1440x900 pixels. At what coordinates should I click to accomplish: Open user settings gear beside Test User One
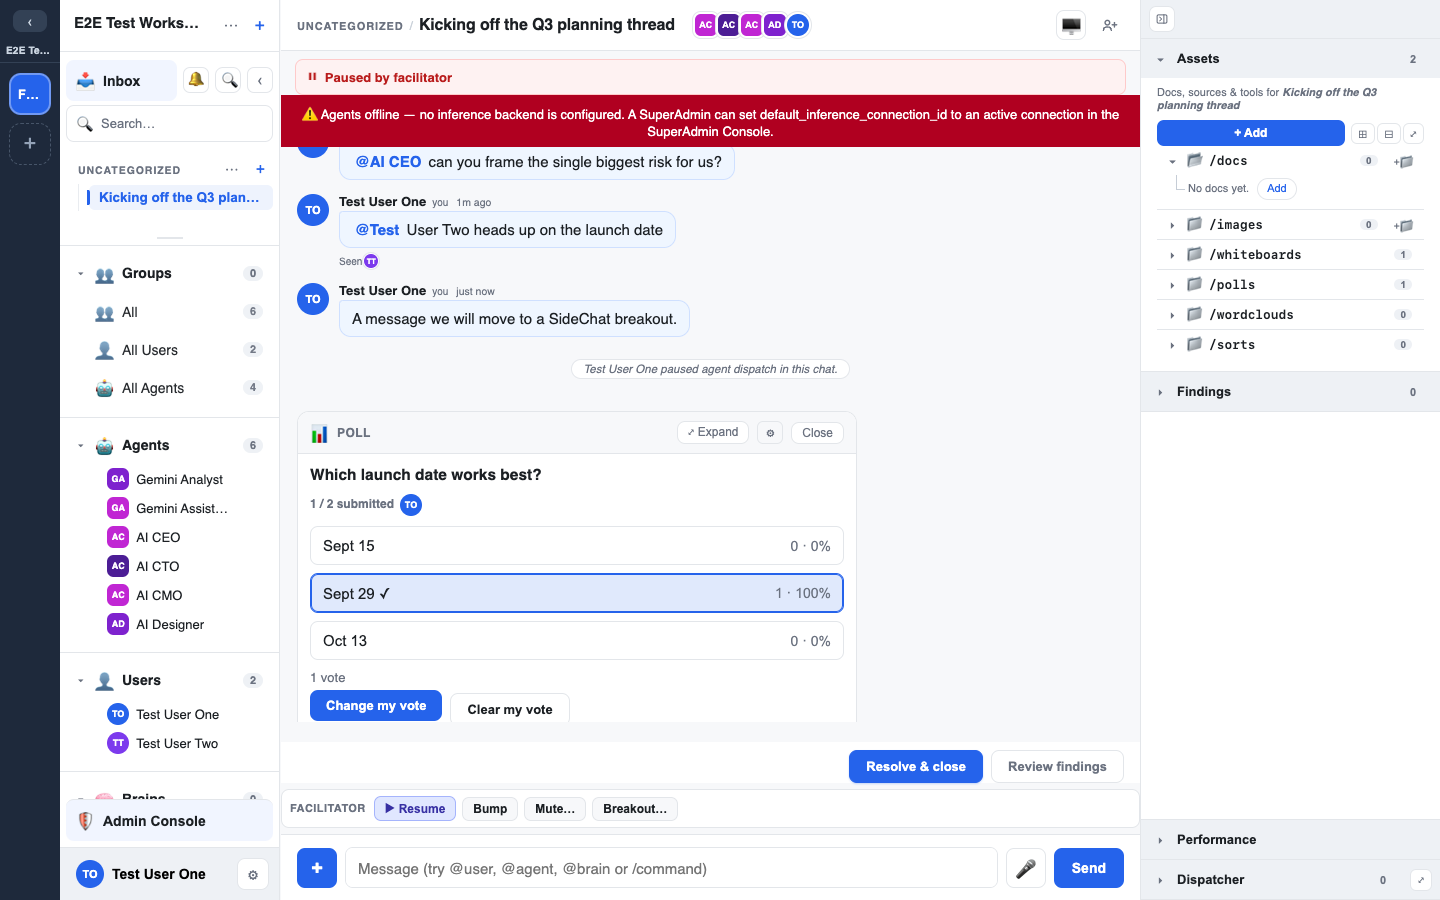[x=253, y=875]
